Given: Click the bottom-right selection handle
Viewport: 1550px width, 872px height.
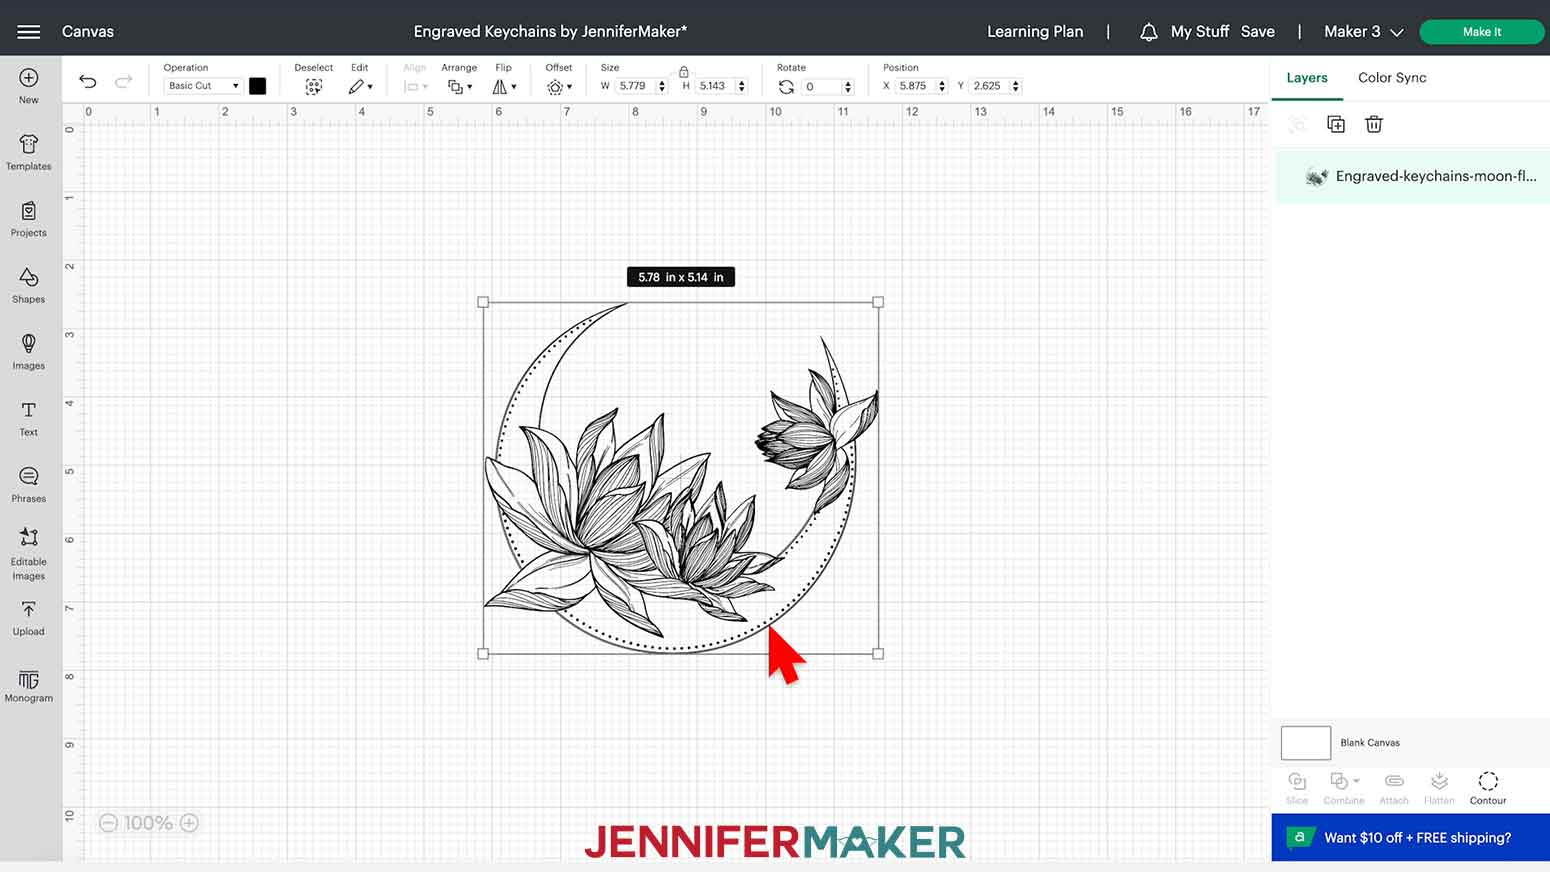Looking at the screenshot, I should 878,654.
